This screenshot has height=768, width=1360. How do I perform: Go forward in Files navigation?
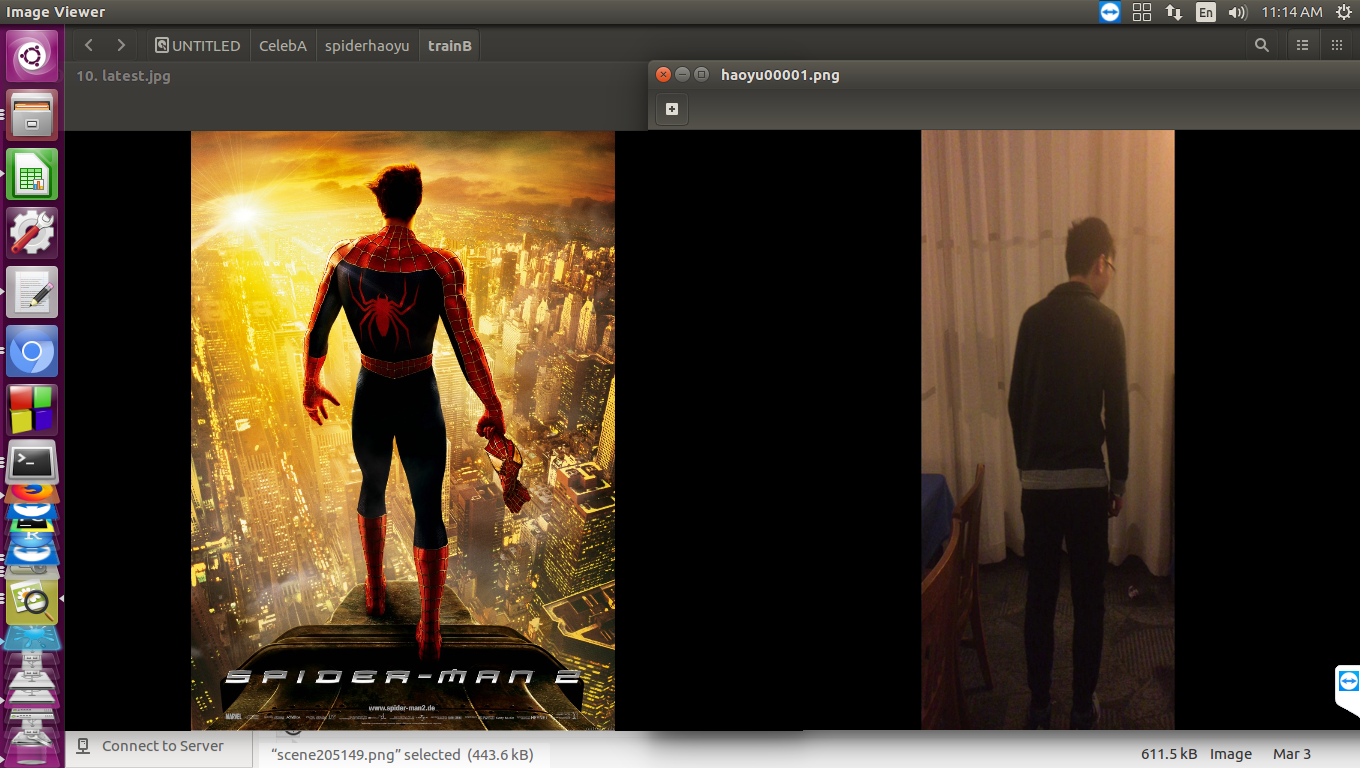click(121, 45)
